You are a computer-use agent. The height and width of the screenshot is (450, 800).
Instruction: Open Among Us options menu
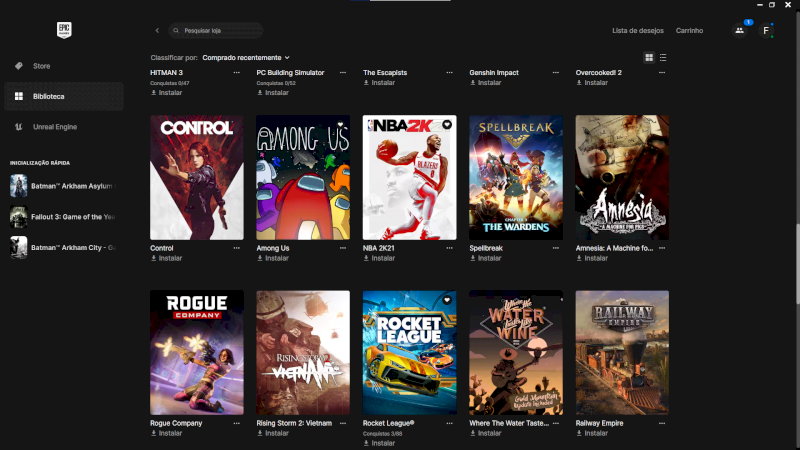coord(343,248)
